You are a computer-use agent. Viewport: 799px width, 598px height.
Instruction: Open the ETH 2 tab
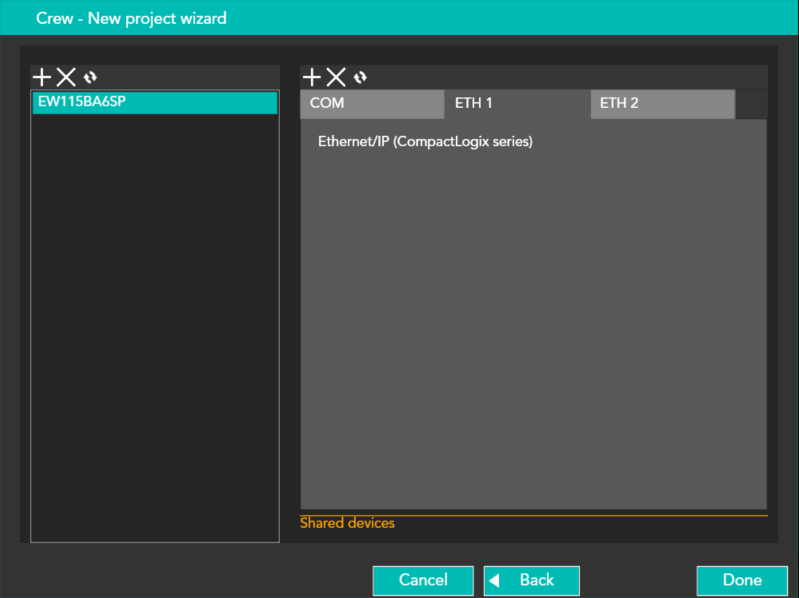(x=662, y=104)
